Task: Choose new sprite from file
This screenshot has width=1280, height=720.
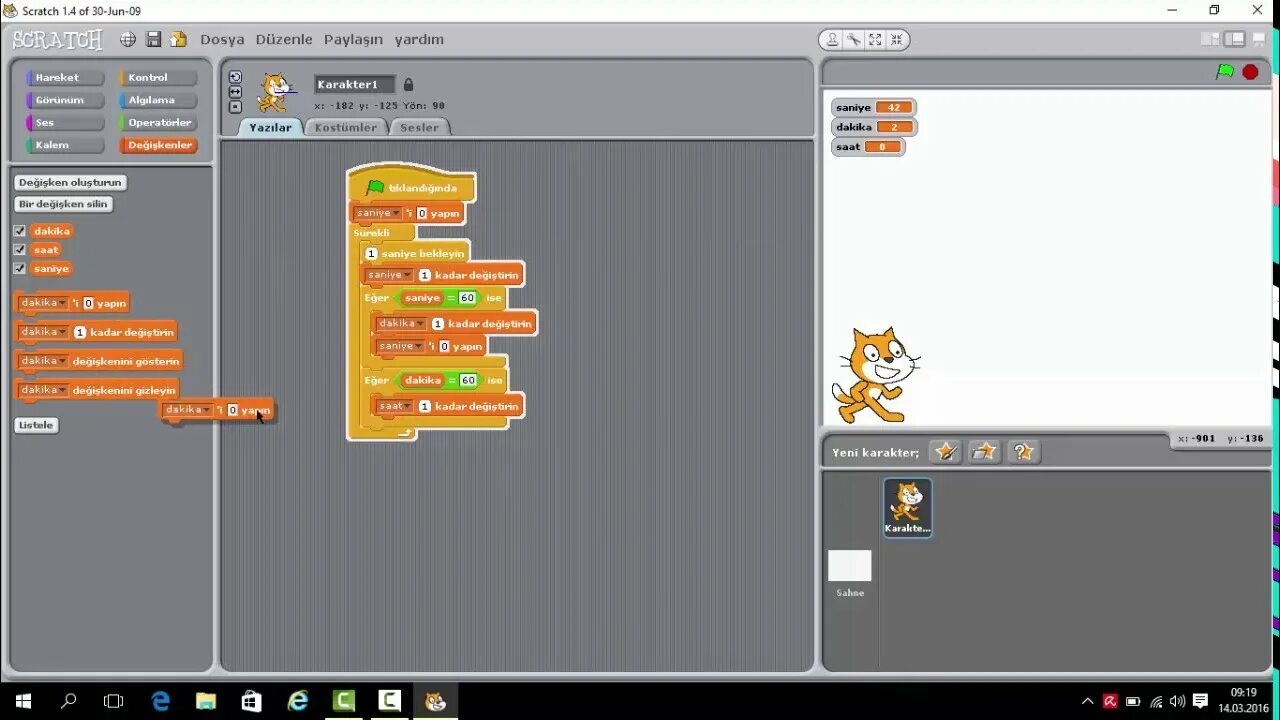Action: click(984, 452)
